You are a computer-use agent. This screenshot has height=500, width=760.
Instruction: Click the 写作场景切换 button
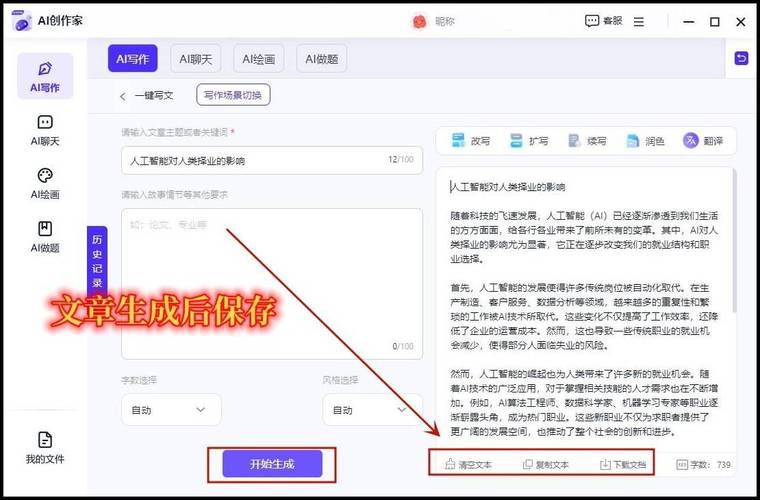(233, 95)
